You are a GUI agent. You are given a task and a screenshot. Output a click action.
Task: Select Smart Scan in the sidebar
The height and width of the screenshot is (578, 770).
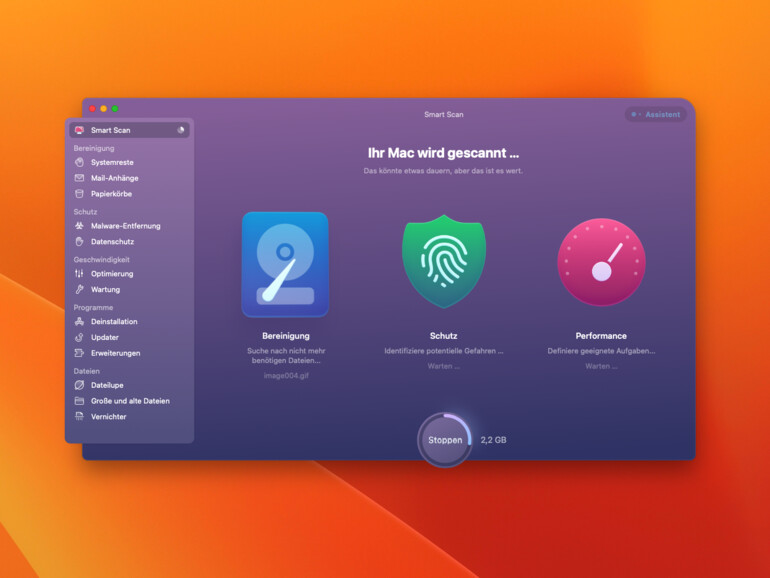point(130,130)
